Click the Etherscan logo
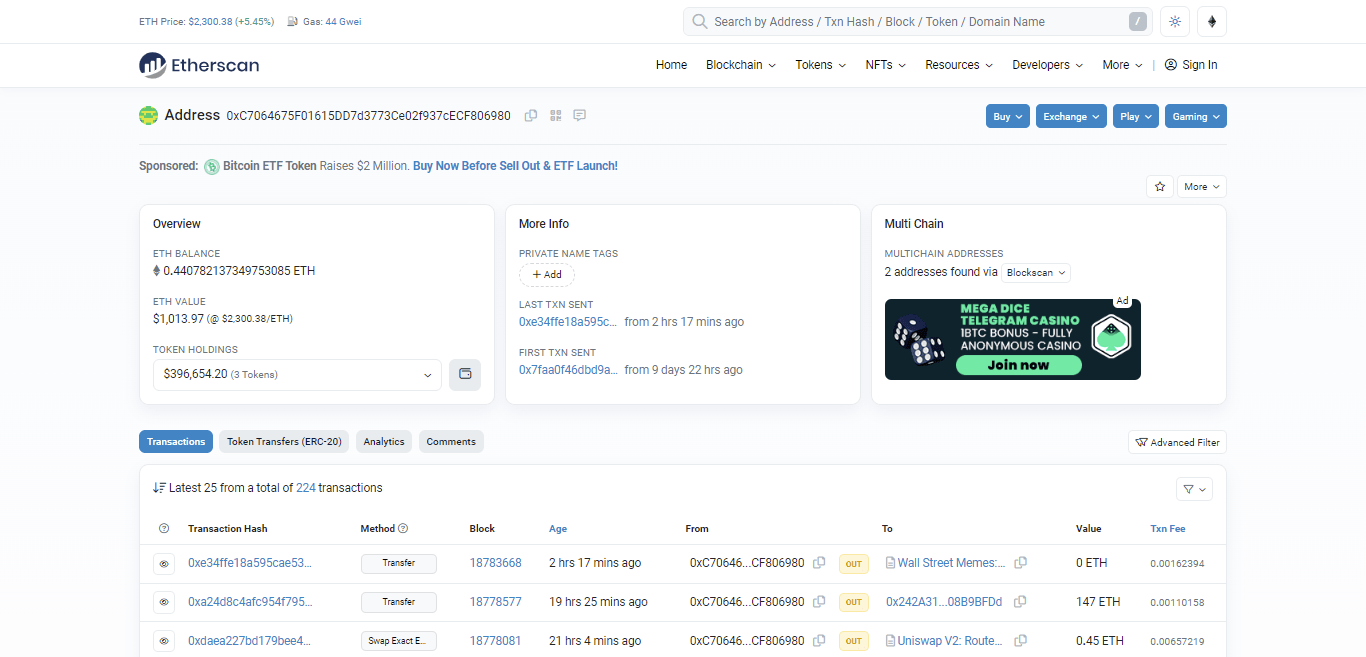 199,65
